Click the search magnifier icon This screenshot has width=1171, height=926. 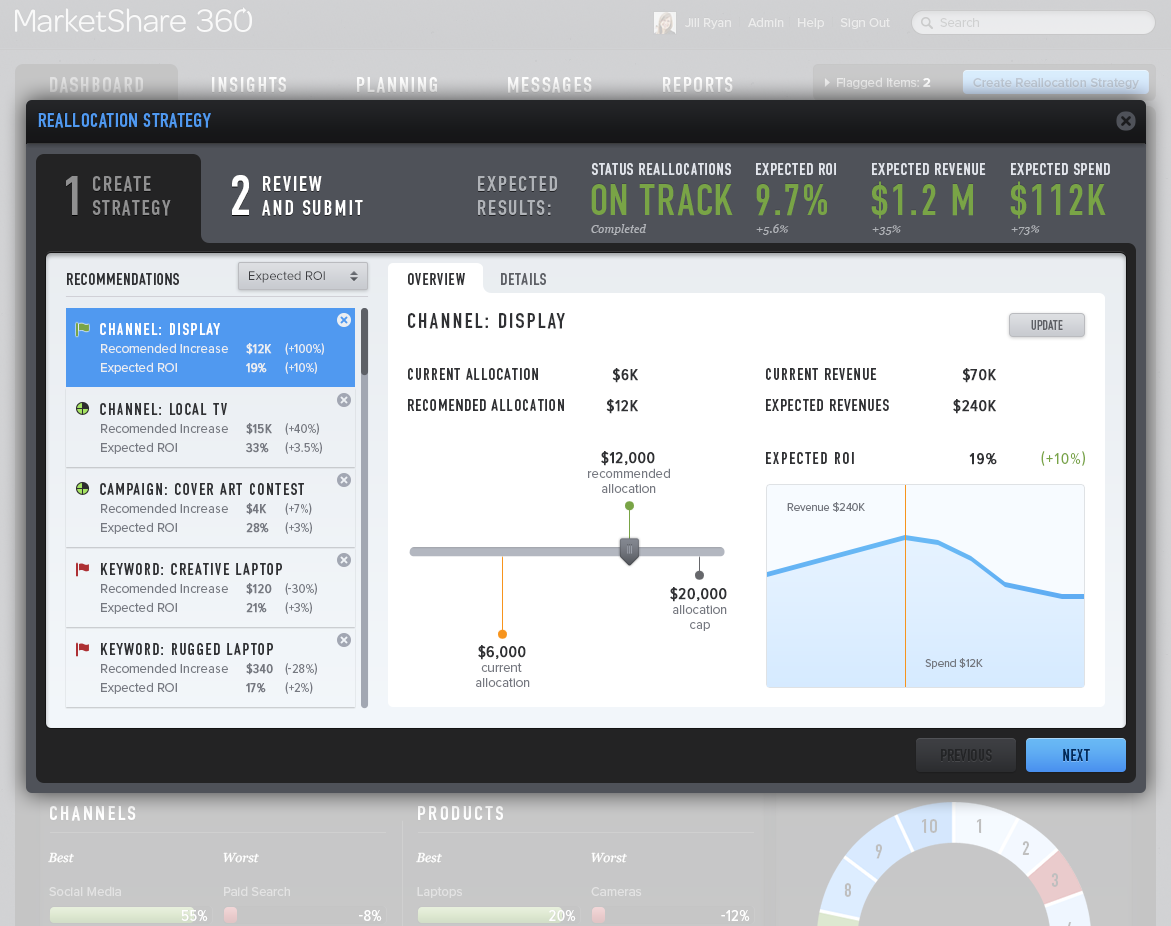pos(927,23)
